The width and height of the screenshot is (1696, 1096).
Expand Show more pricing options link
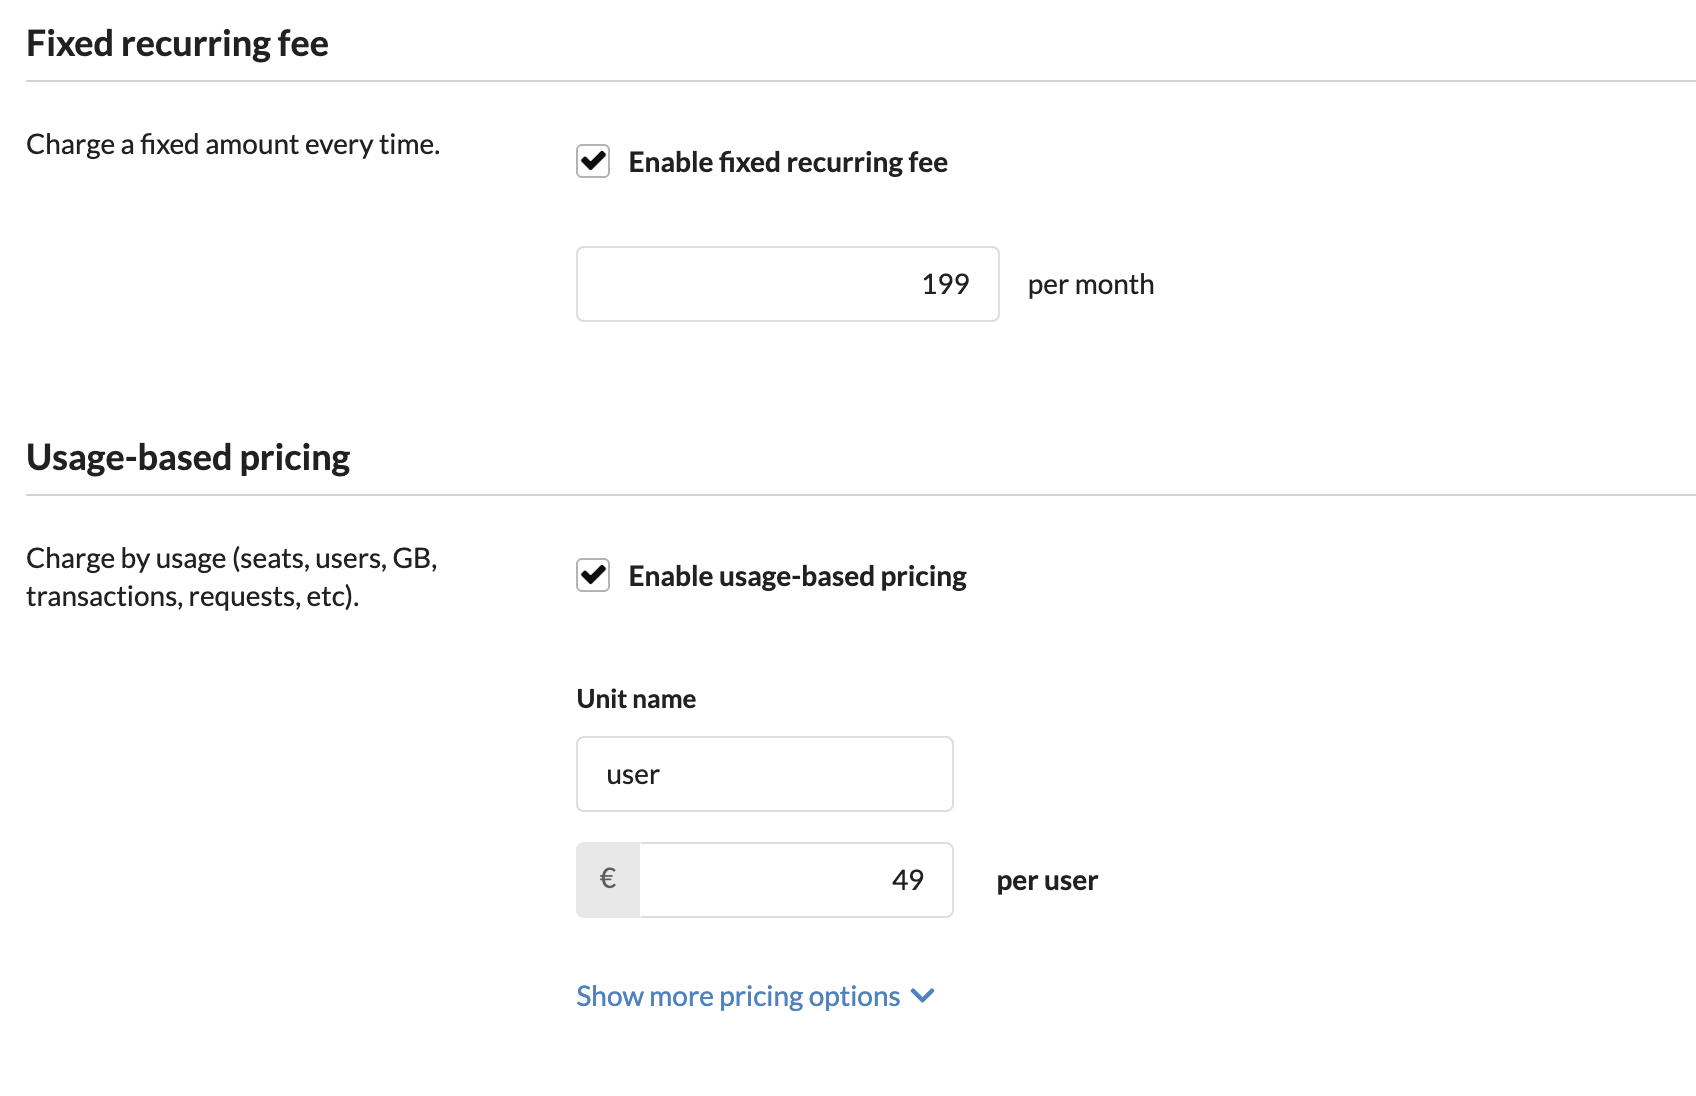(x=738, y=996)
